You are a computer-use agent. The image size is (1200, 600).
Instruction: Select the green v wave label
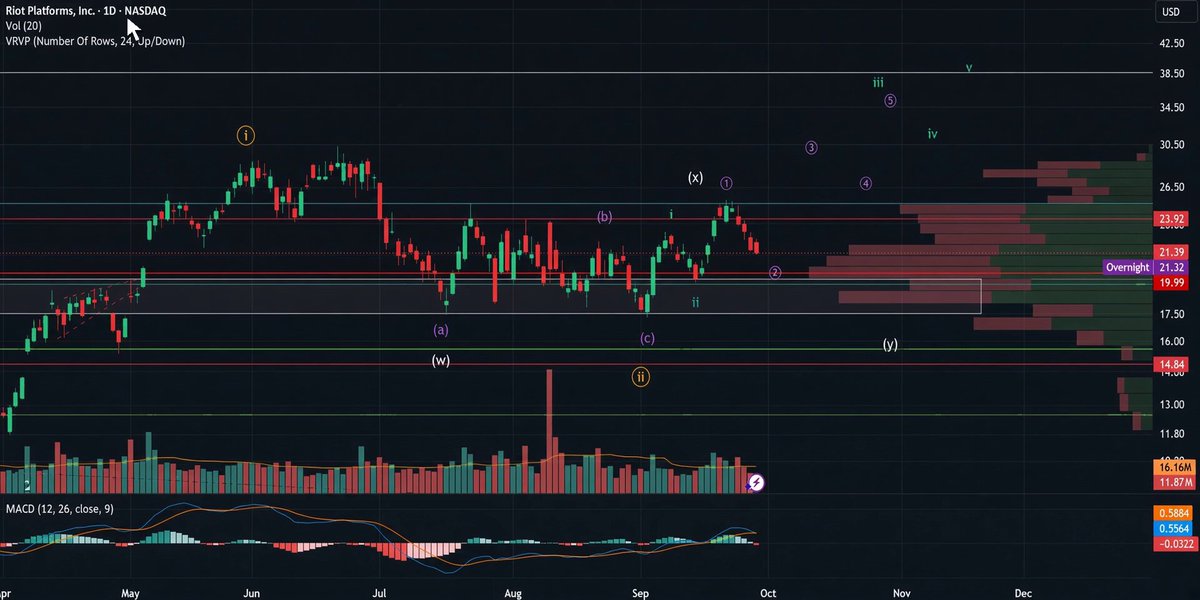coord(968,68)
